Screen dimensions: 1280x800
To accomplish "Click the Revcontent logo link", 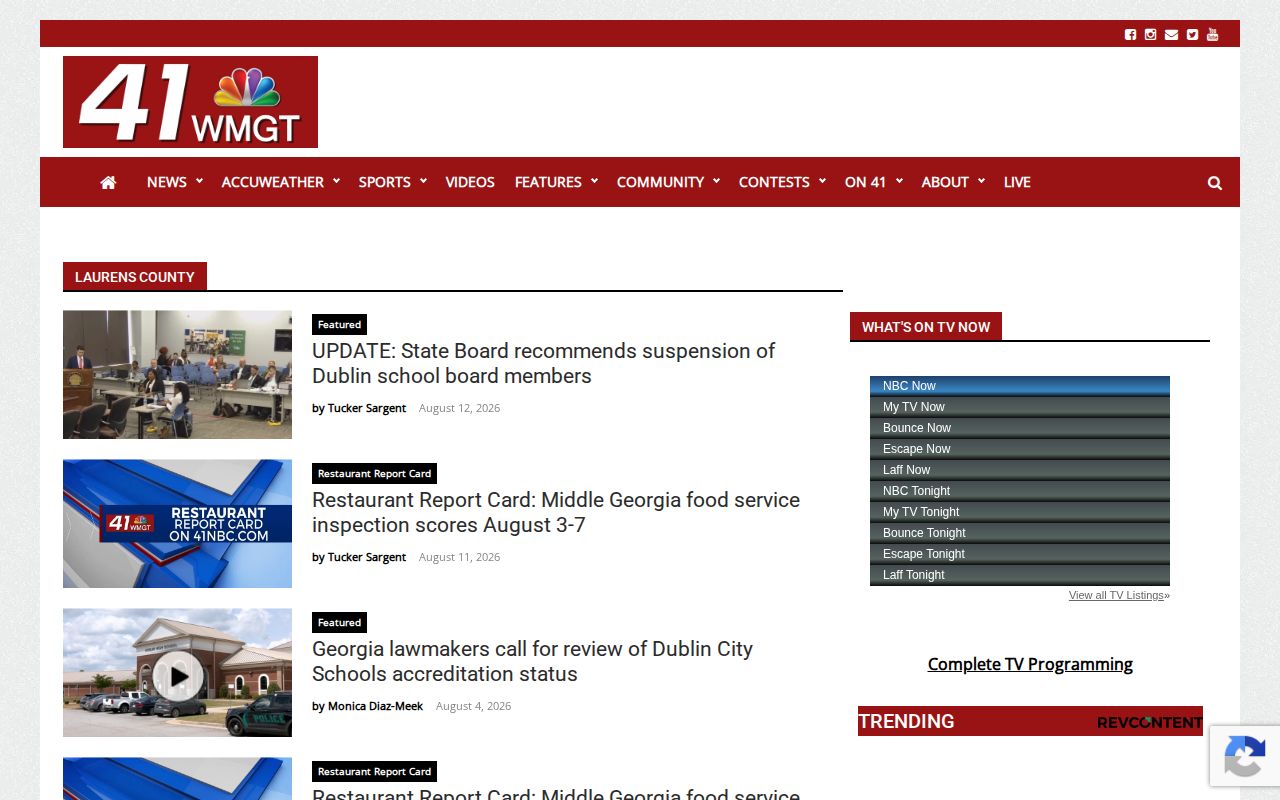I will coord(1149,722).
